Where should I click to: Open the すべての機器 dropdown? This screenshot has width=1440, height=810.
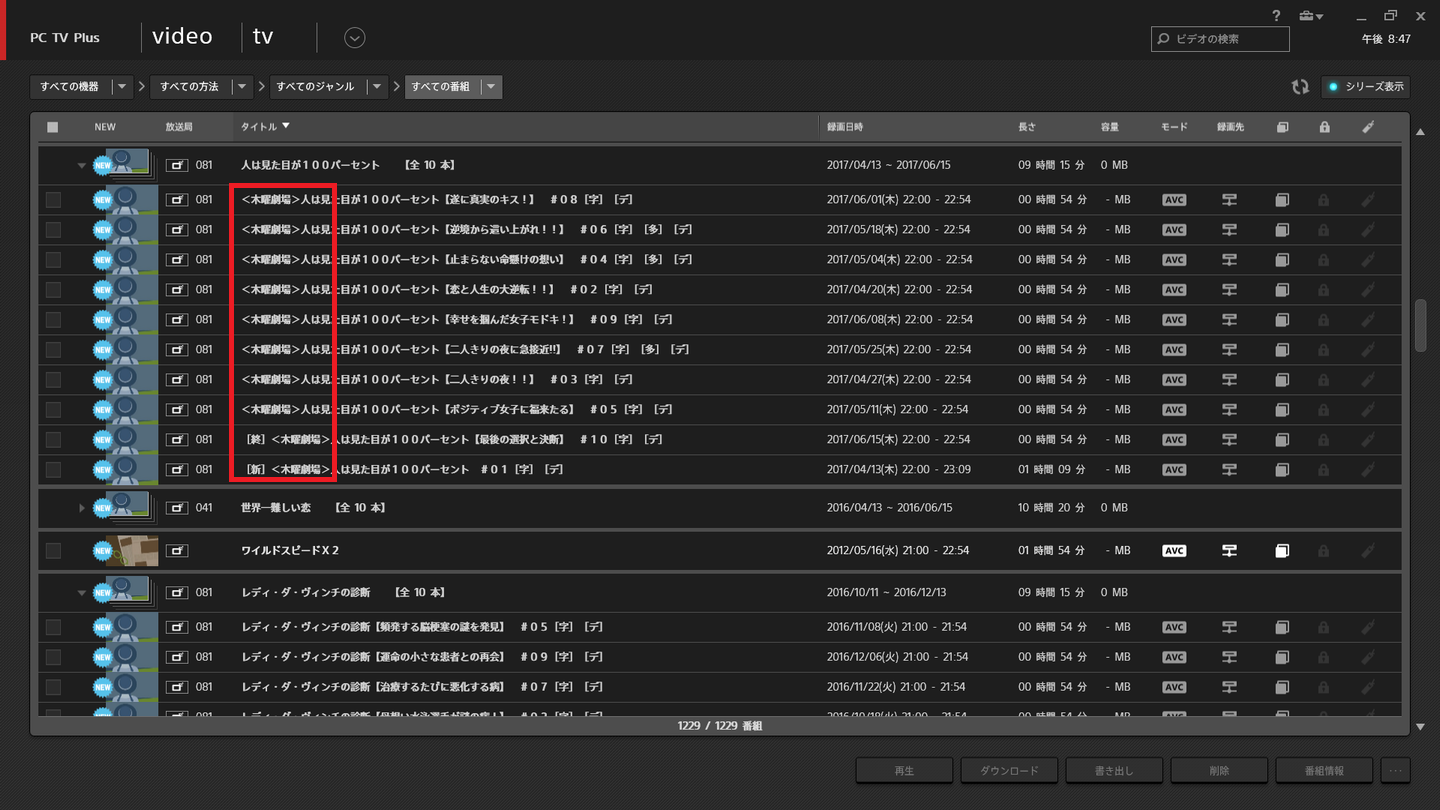pyautogui.click(x=122, y=87)
